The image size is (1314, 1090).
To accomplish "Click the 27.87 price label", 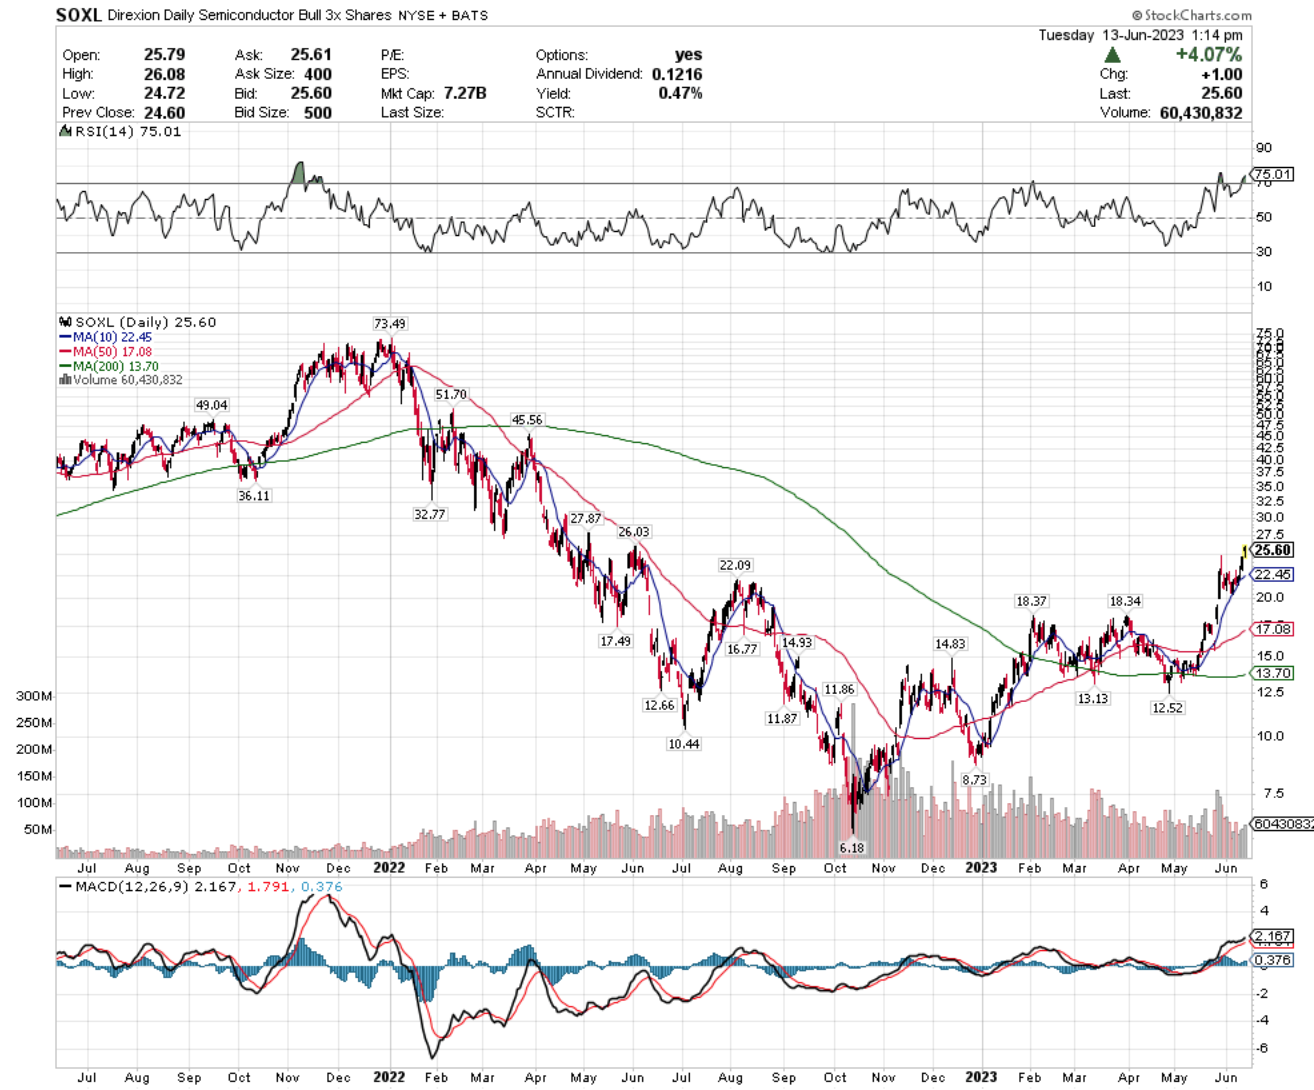I will 585,519.
